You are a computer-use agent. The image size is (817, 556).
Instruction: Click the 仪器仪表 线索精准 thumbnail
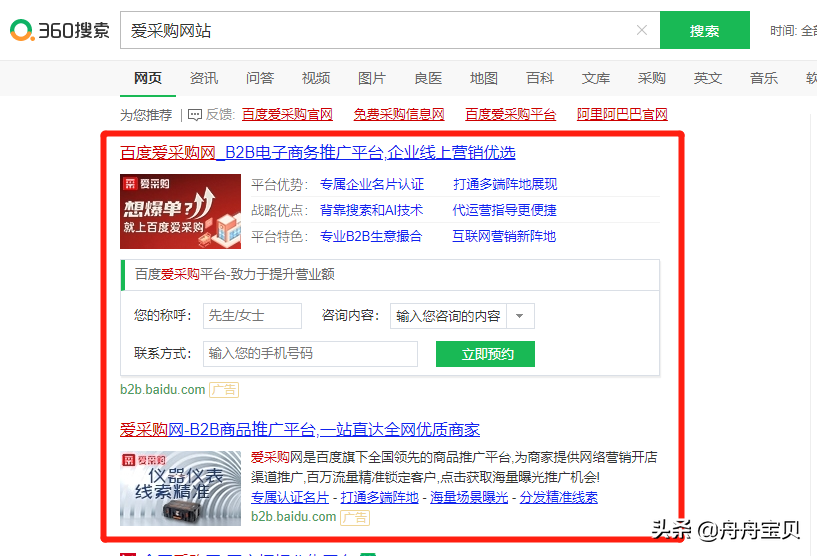[180, 488]
